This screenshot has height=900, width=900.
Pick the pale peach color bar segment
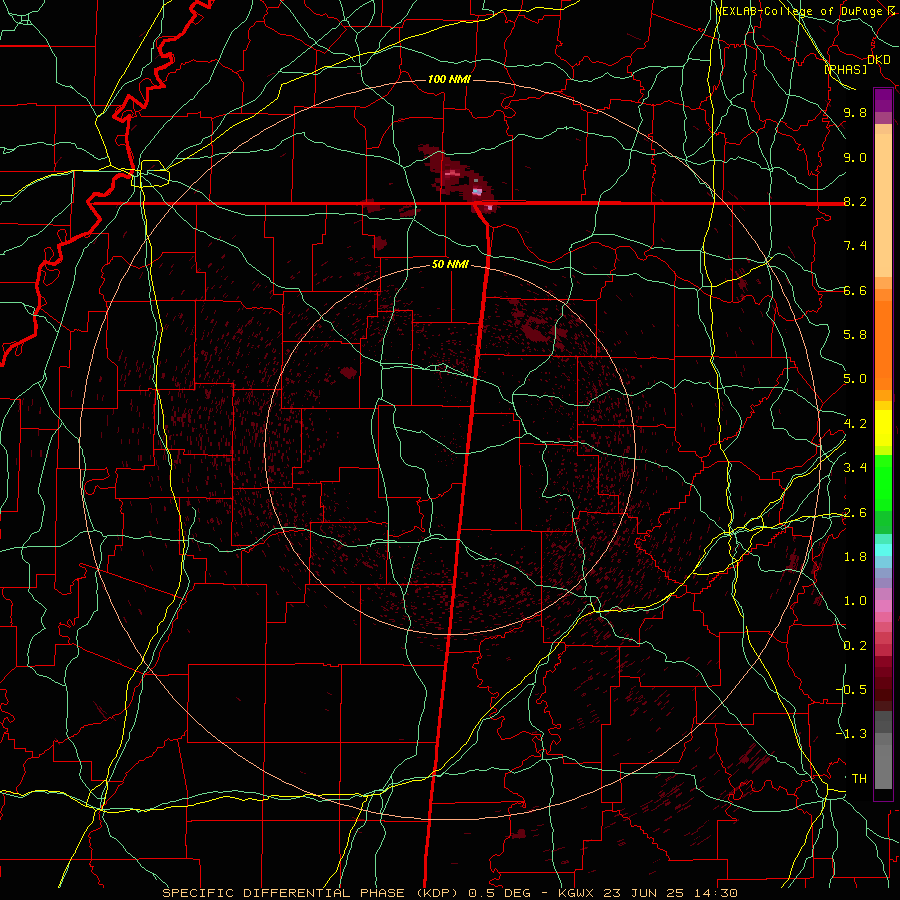[x=883, y=205]
